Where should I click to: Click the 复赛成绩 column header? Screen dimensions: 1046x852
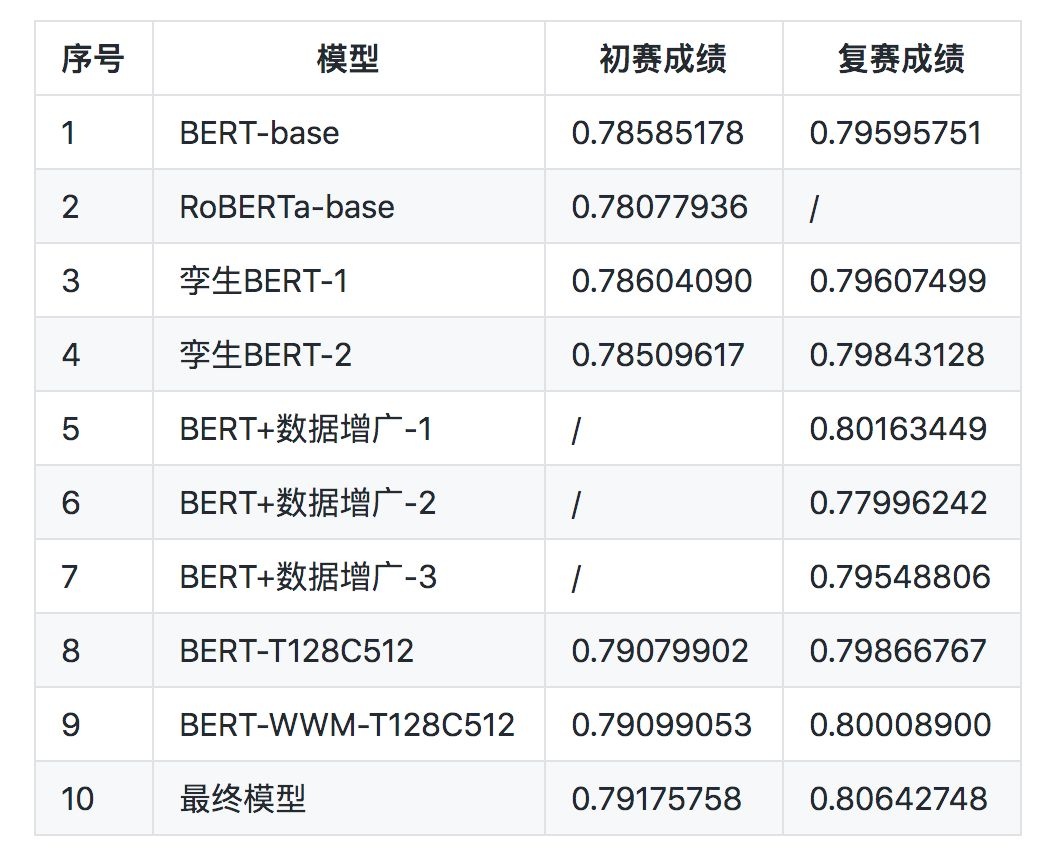(x=901, y=59)
